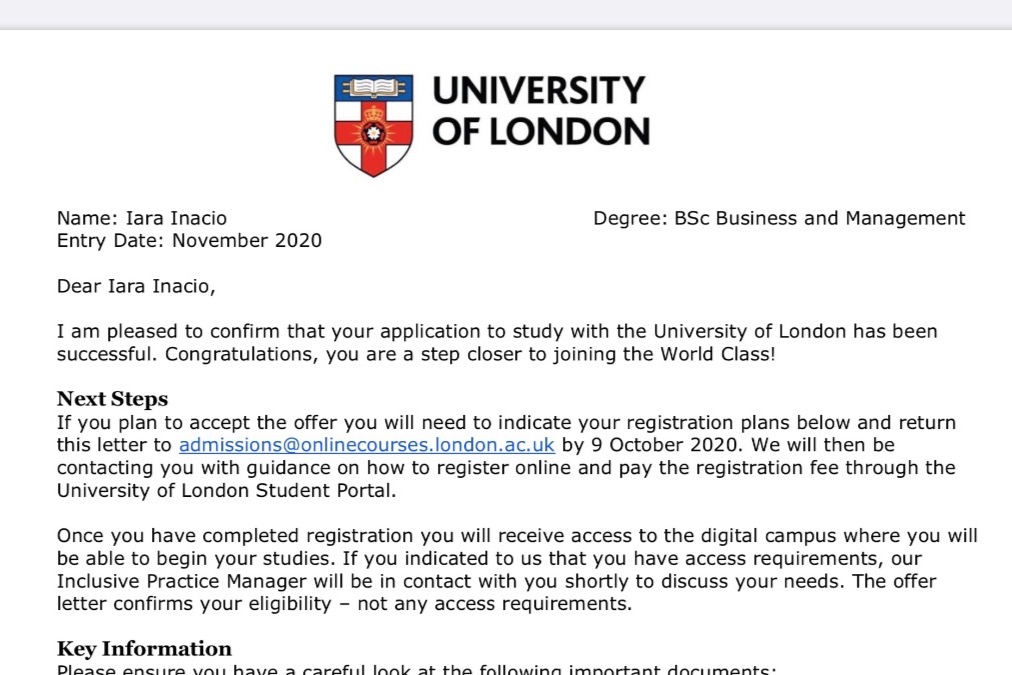Click the 'letter confirms your eligibility' line
Image resolution: width=1012 pixels, height=675 pixels.
[345, 604]
